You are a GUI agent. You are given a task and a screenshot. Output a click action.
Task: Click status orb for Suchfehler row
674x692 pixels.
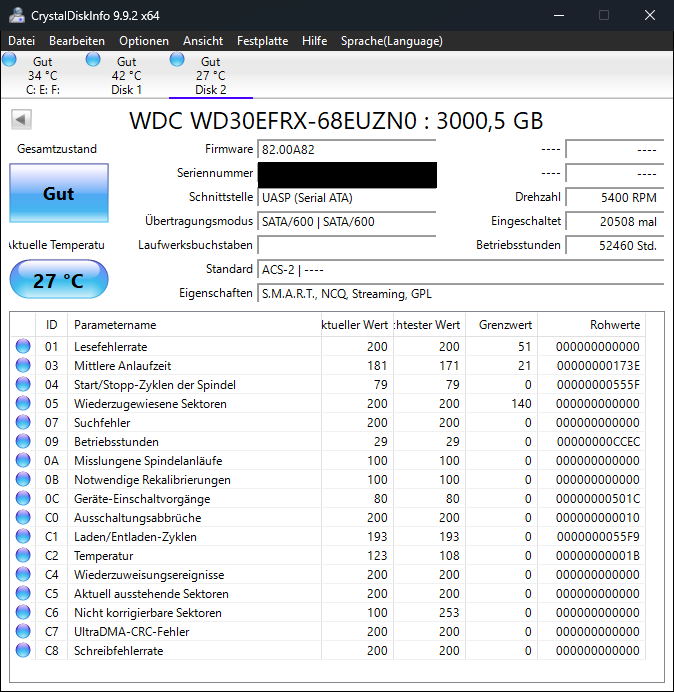tap(23, 422)
